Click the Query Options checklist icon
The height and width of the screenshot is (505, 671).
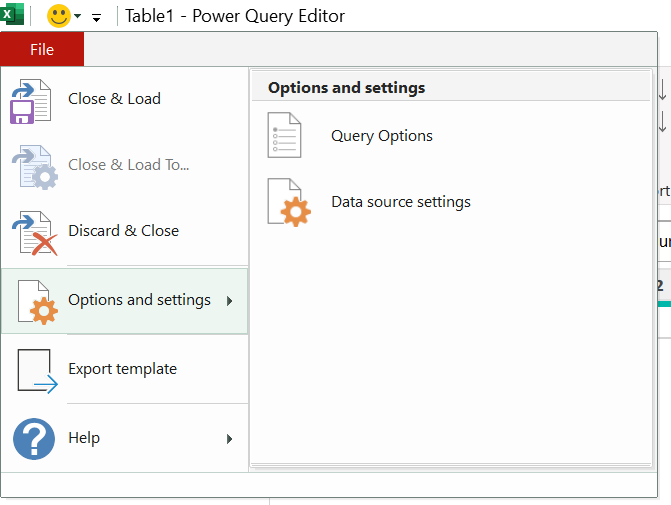click(284, 136)
